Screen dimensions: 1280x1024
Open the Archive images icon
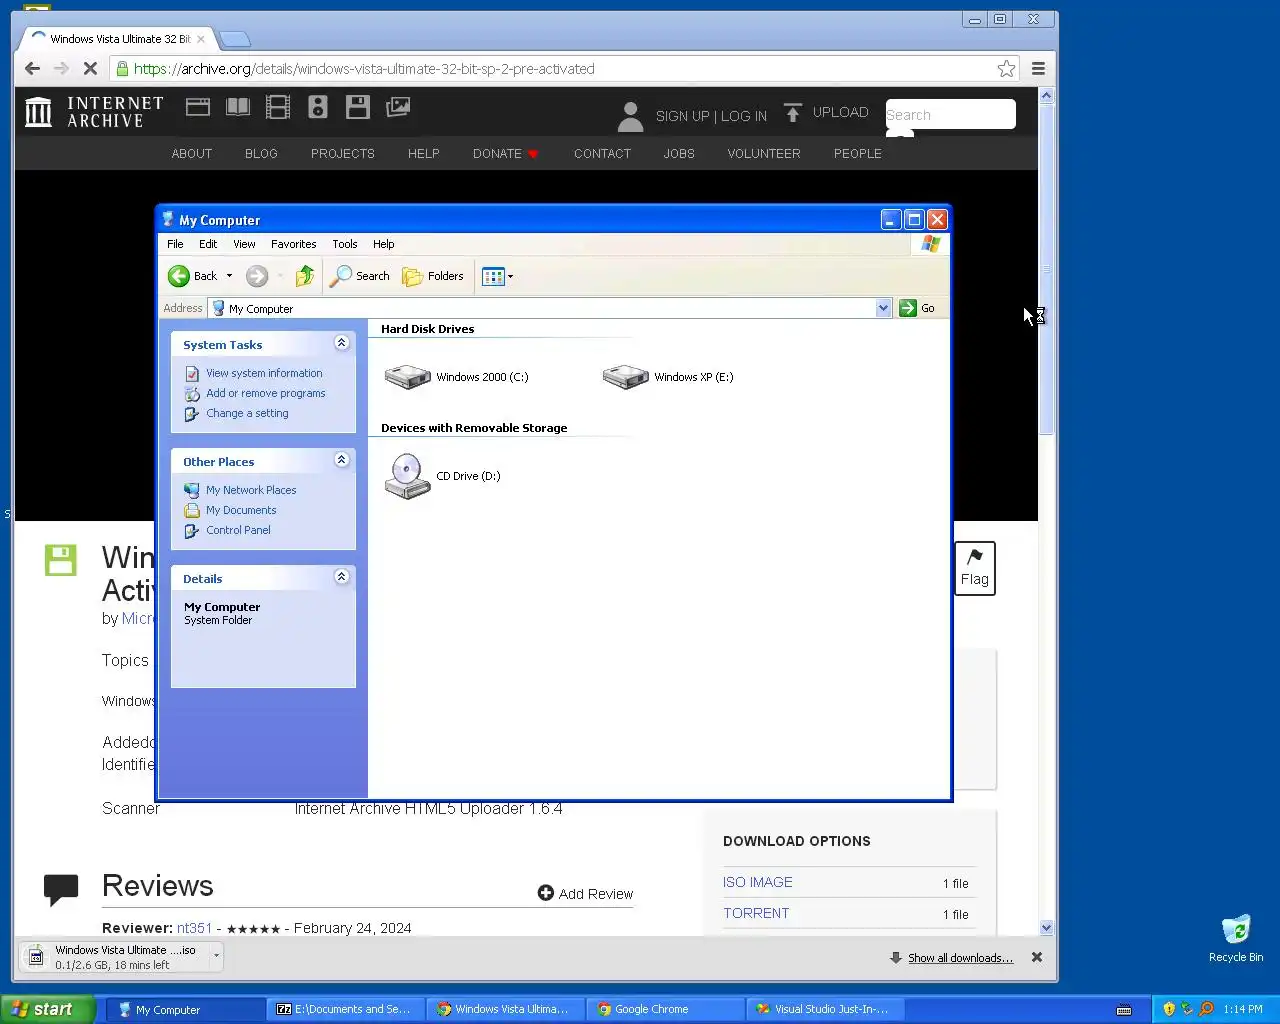click(x=398, y=107)
